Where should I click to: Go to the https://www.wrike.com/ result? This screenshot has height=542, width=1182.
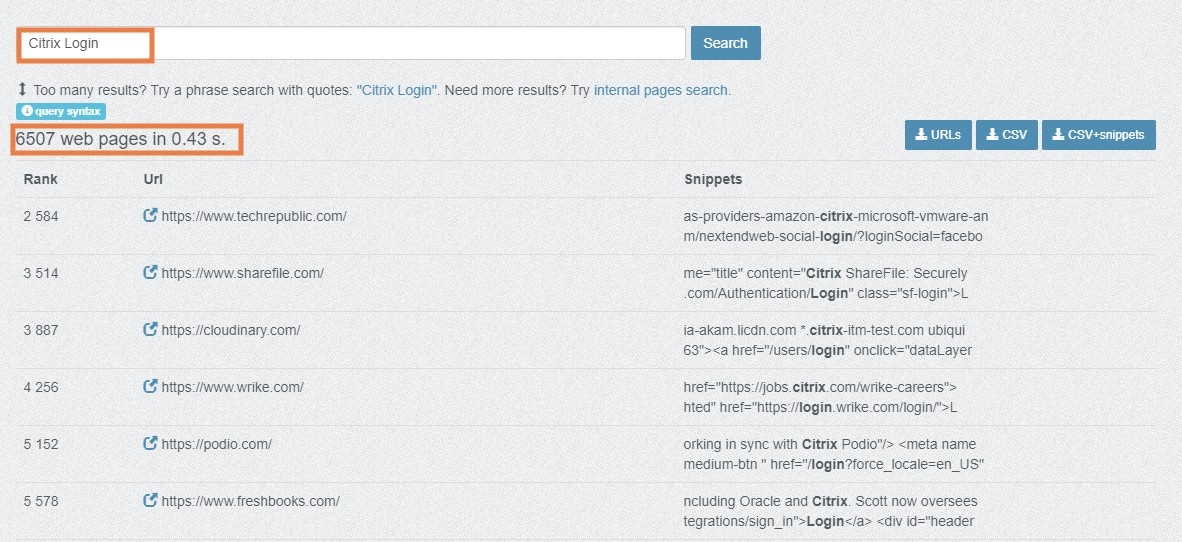pyautogui.click(x=232, y=387)
